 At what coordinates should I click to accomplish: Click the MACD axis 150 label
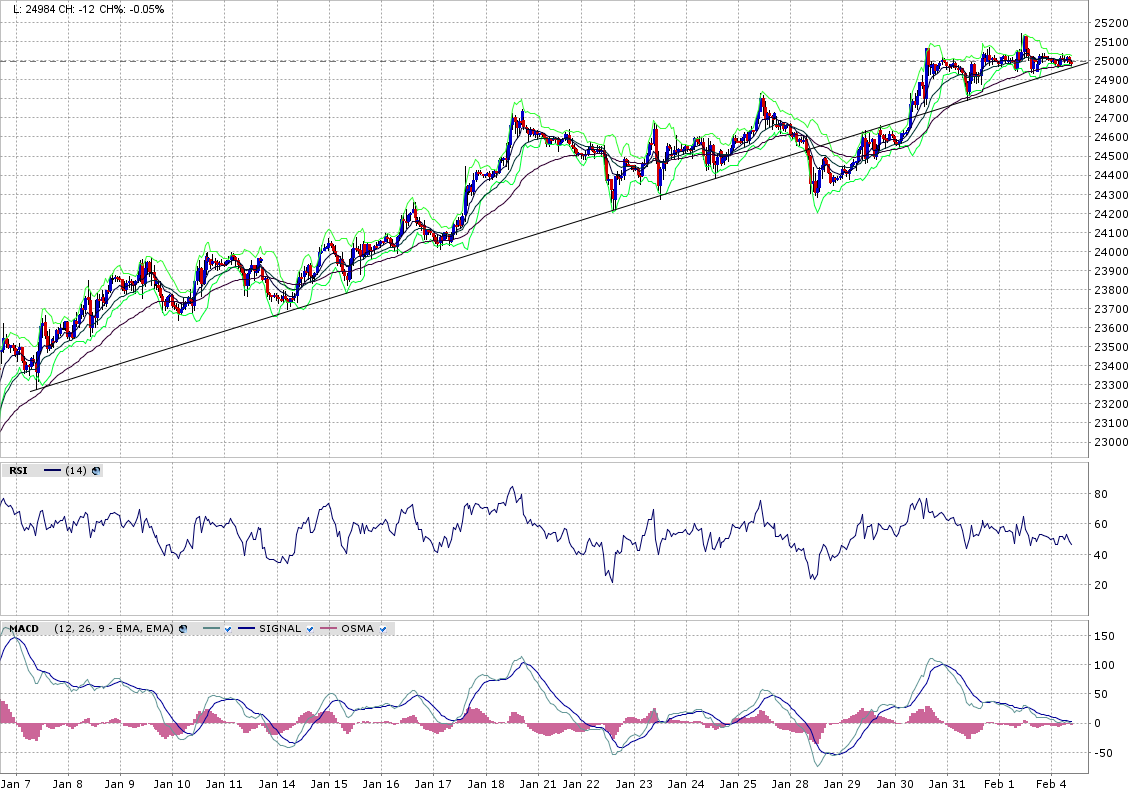[x=1104, y=636]
